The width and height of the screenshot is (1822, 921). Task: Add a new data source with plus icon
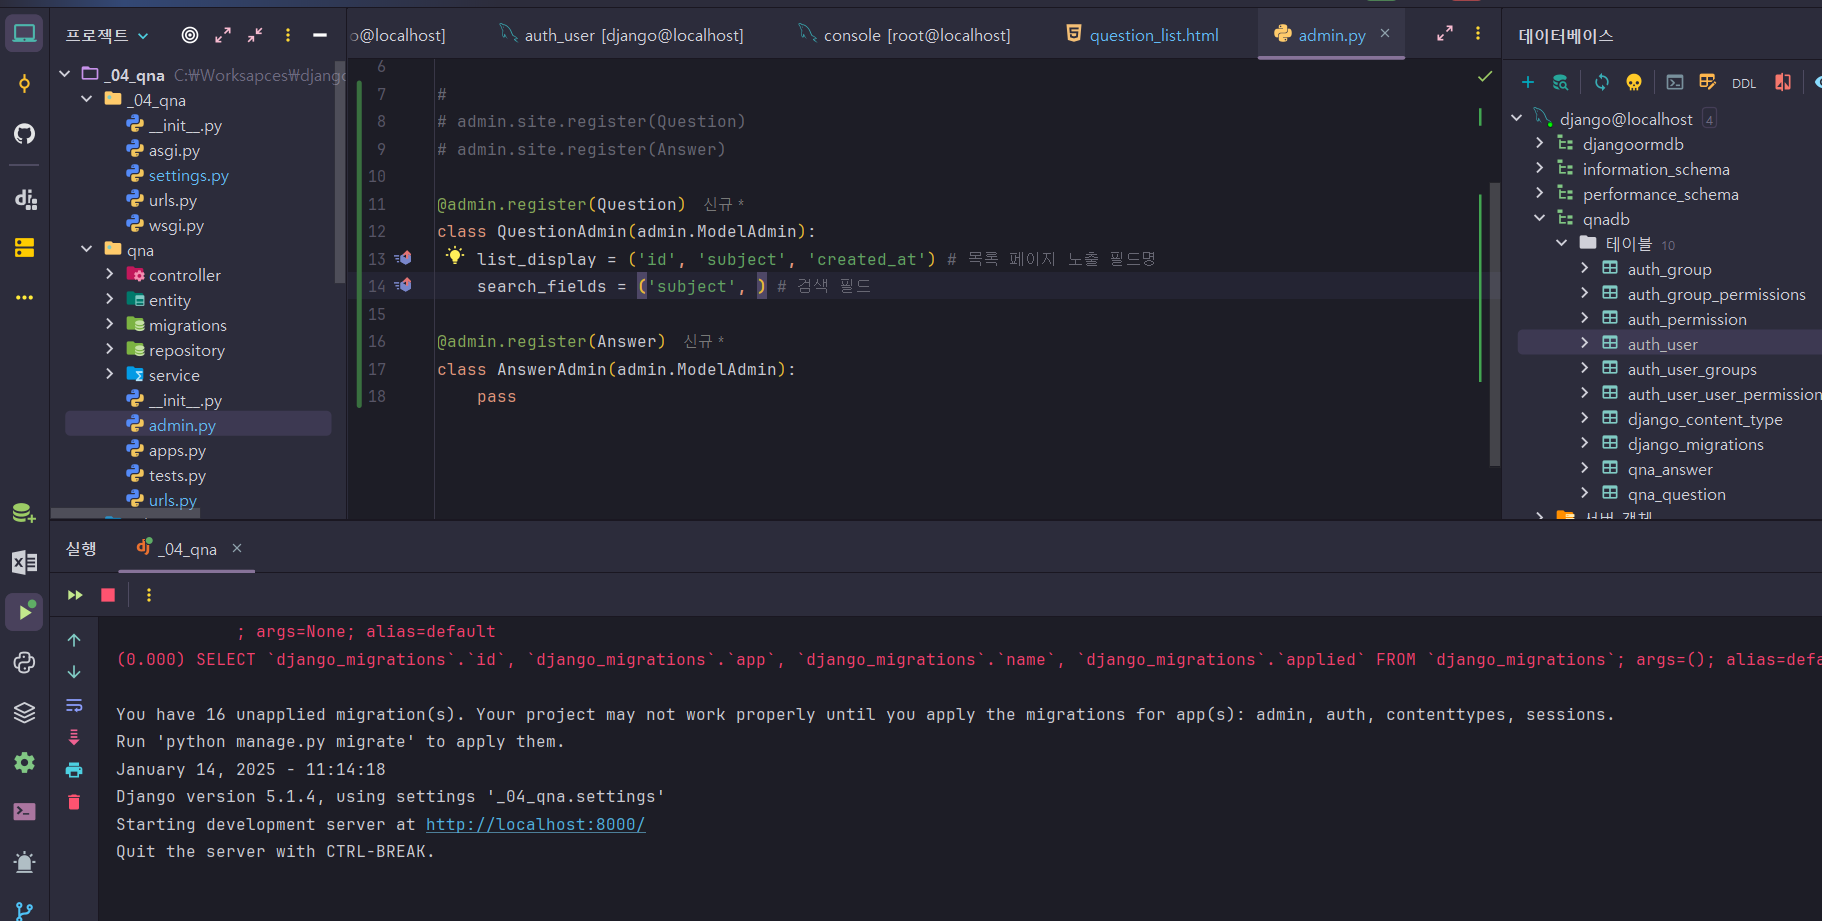coord(1528,82)
